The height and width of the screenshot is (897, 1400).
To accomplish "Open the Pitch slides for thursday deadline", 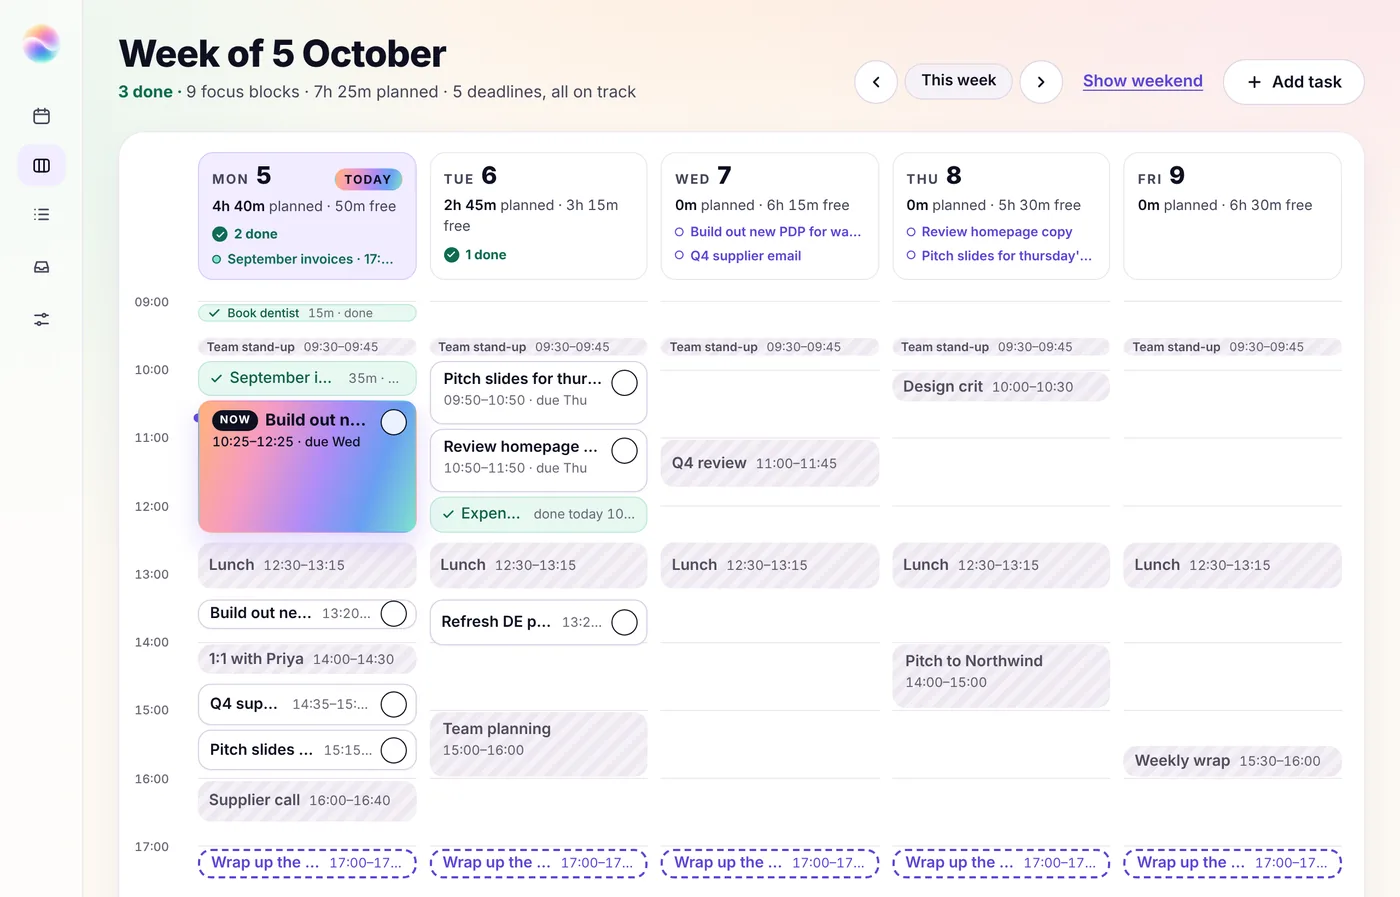I will (x=999, y=256).
